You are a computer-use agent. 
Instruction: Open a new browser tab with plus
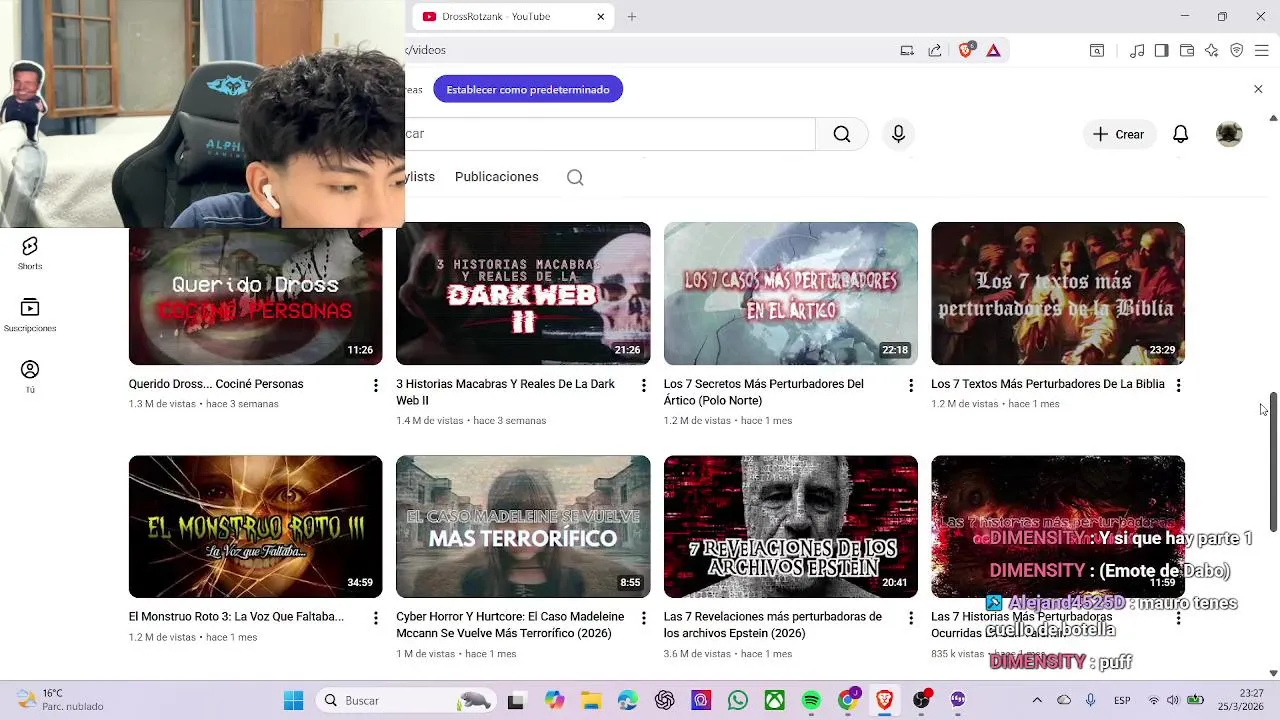[x=631, y=16]
